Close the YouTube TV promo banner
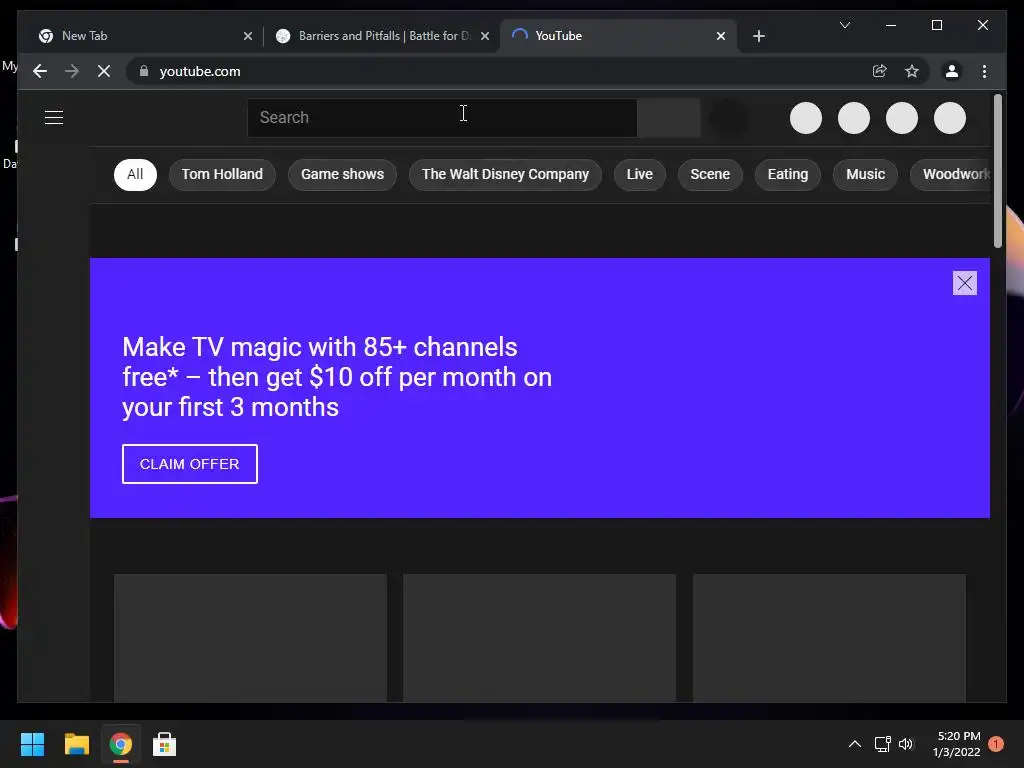The height and width of the screenshot is (768, 1024). tap(965, 283)
